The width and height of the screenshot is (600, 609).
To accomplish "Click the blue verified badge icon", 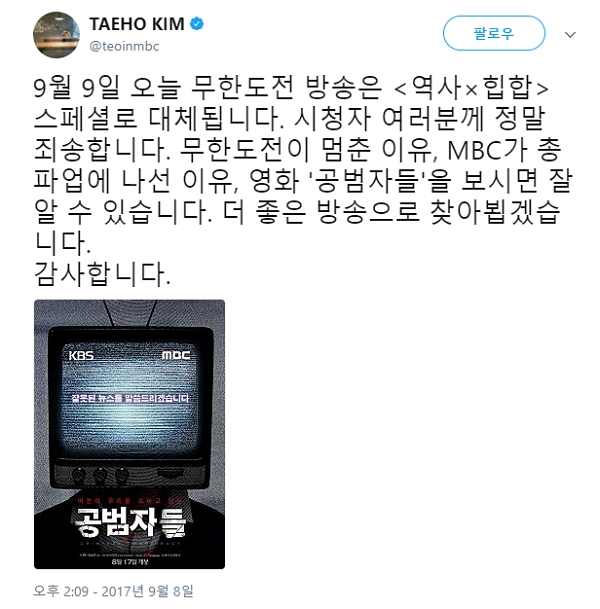I will coord(197,24).
